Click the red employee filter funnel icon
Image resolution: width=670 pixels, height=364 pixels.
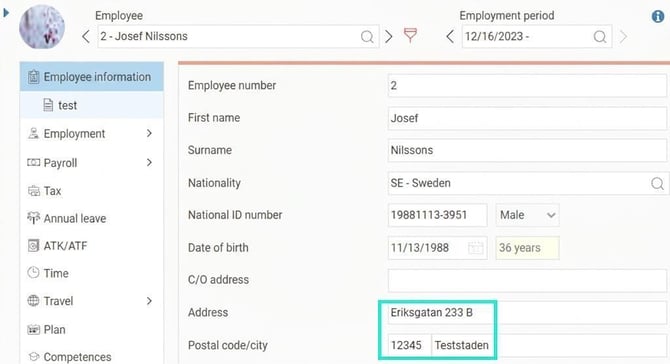click(x=410, y=35)
